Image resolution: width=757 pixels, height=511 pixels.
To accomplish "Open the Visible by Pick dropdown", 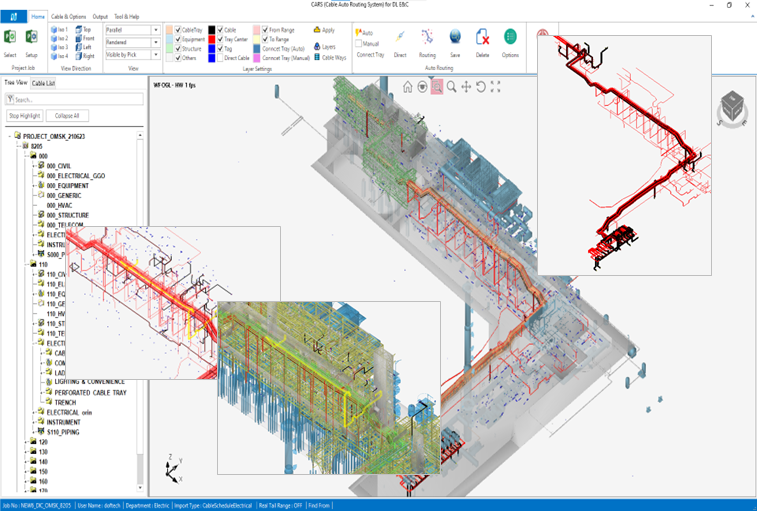I will point(156,54).
